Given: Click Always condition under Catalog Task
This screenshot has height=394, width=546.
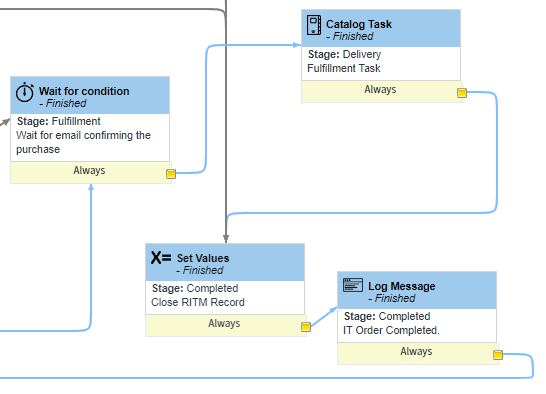Looking at the screenshot, I should 380,90.
